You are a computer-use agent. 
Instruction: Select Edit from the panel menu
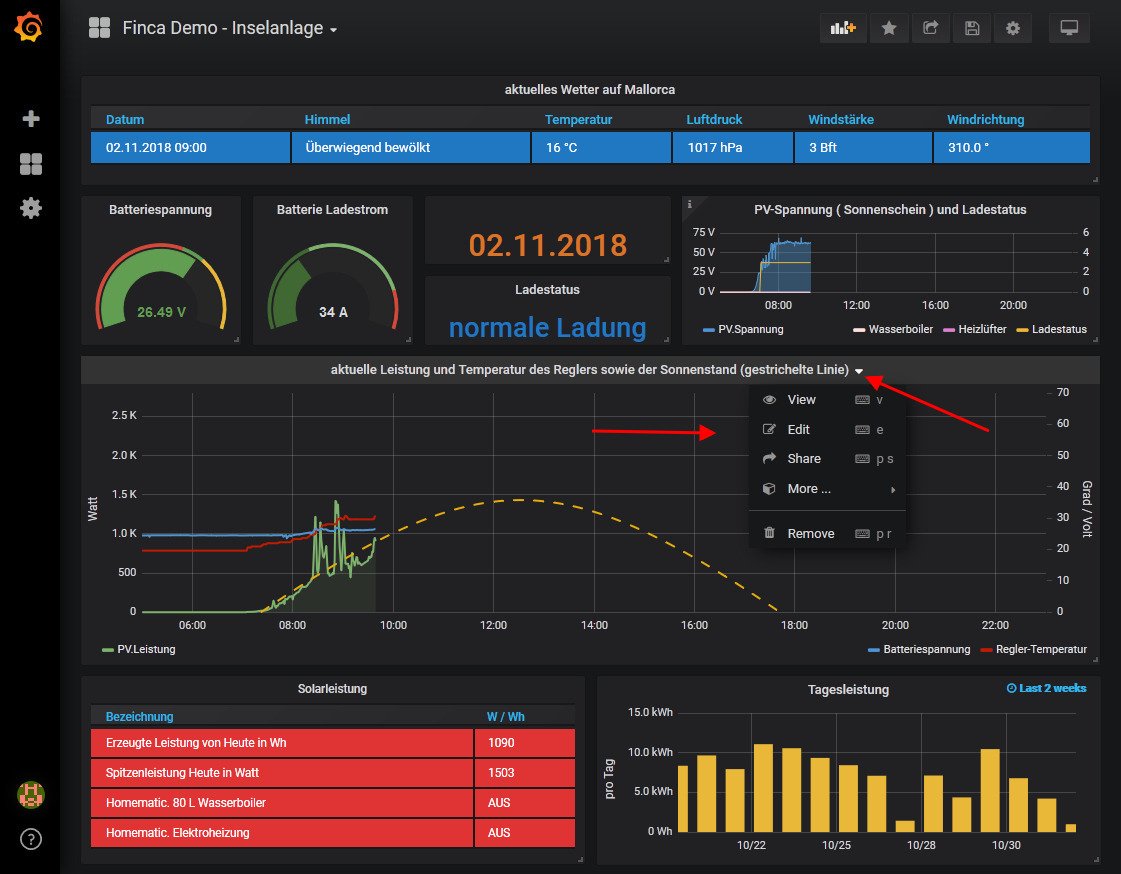tap(798, 429)
